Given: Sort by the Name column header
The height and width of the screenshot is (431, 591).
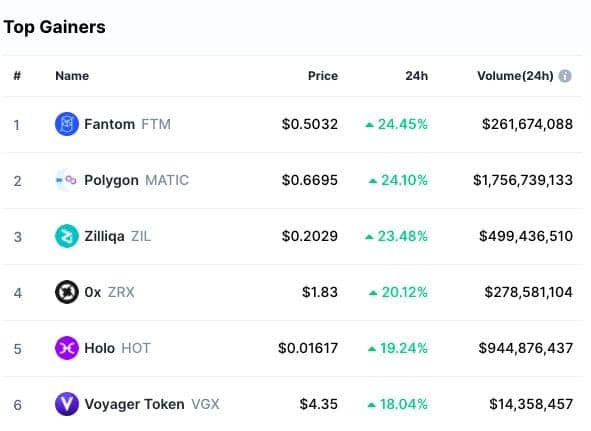Looking at the screenshot, I should tap(72, 76).
